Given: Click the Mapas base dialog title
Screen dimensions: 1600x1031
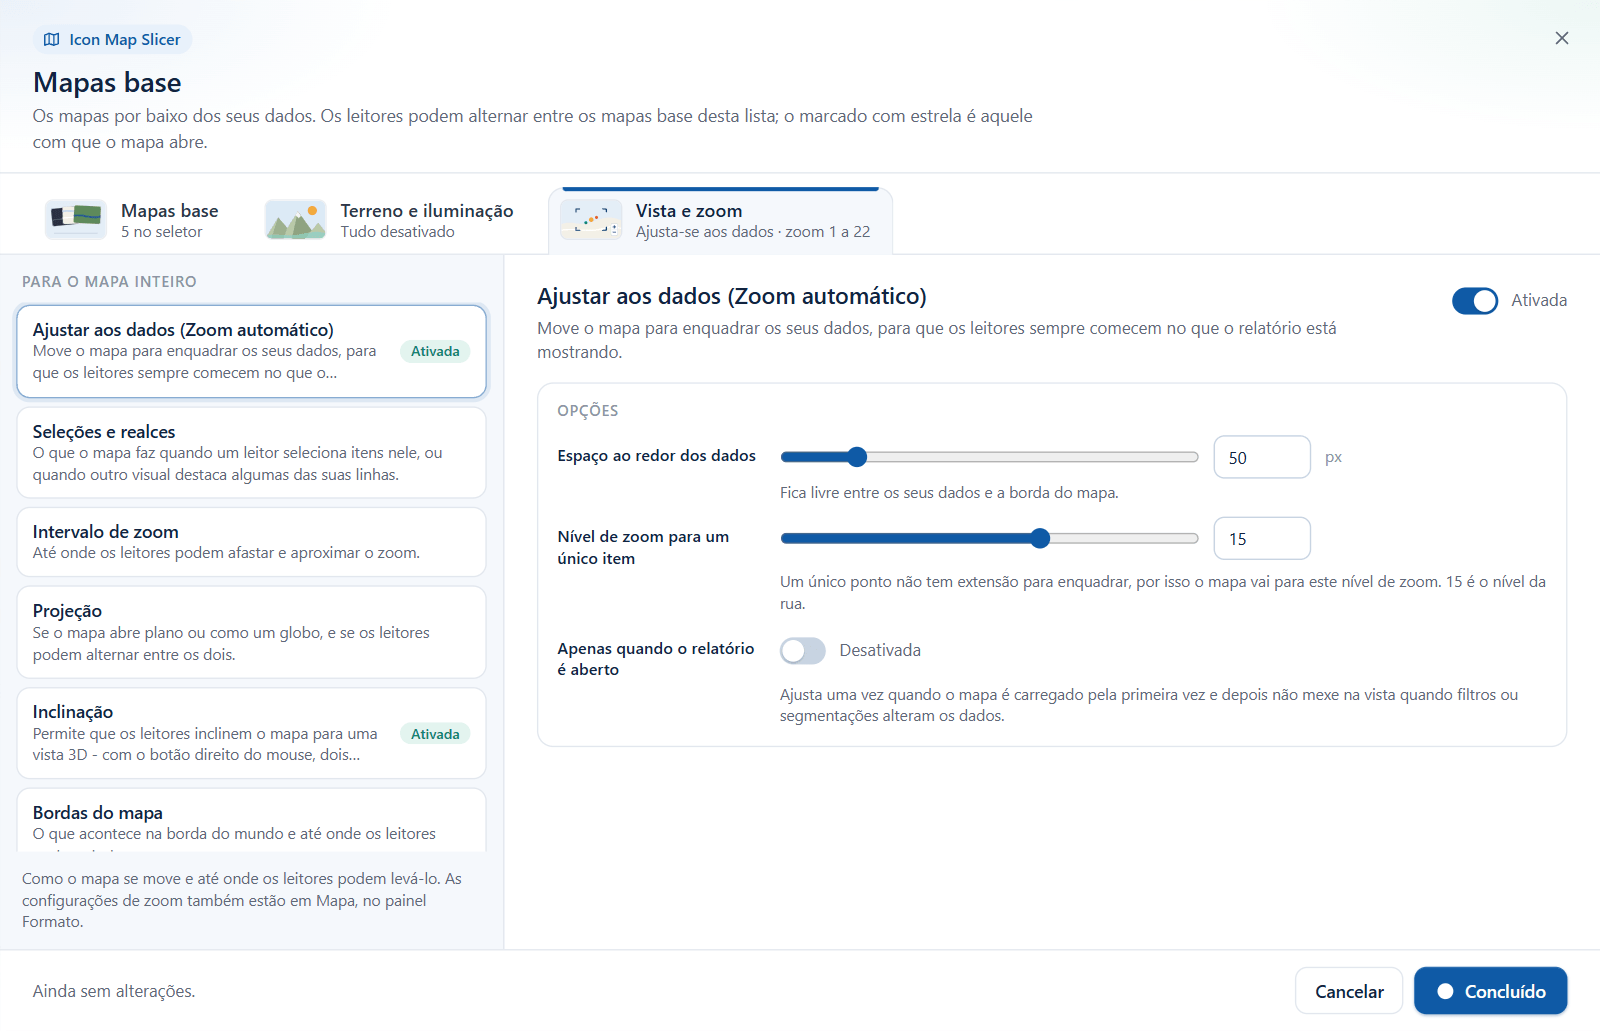Looking at the screenshot, I should click(107, 82).
